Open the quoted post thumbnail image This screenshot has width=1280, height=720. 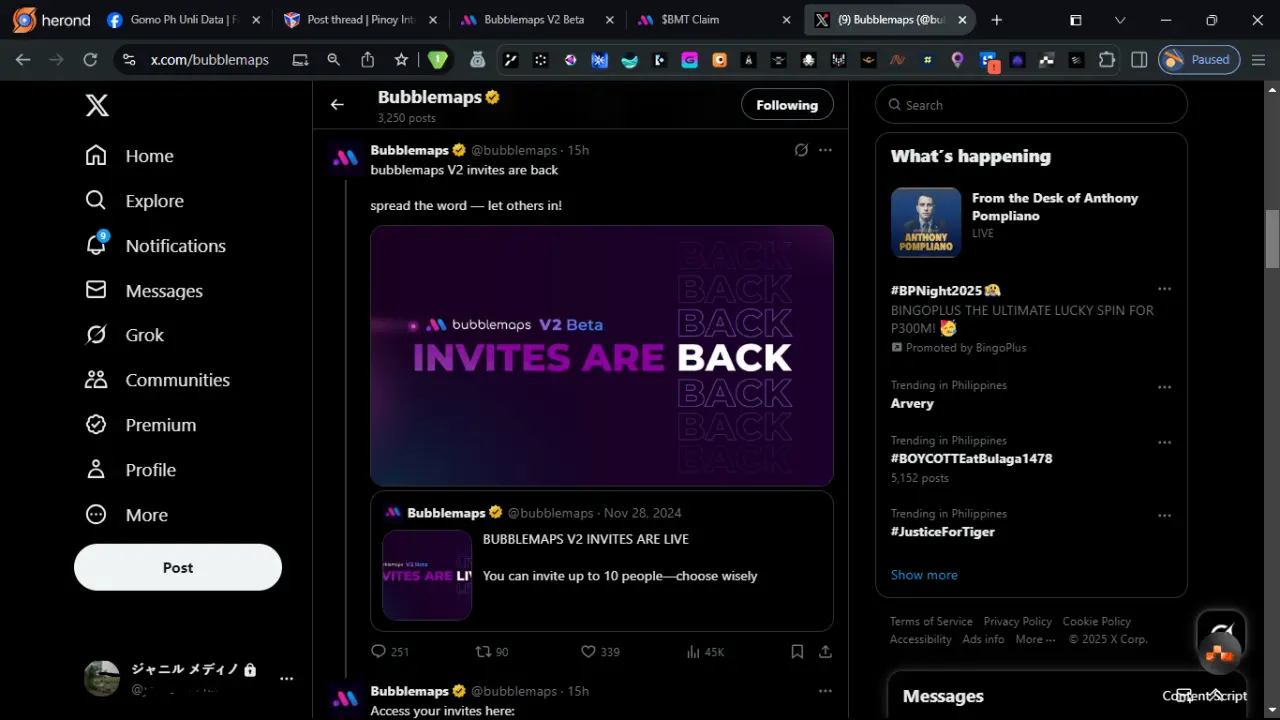(427, 575)
